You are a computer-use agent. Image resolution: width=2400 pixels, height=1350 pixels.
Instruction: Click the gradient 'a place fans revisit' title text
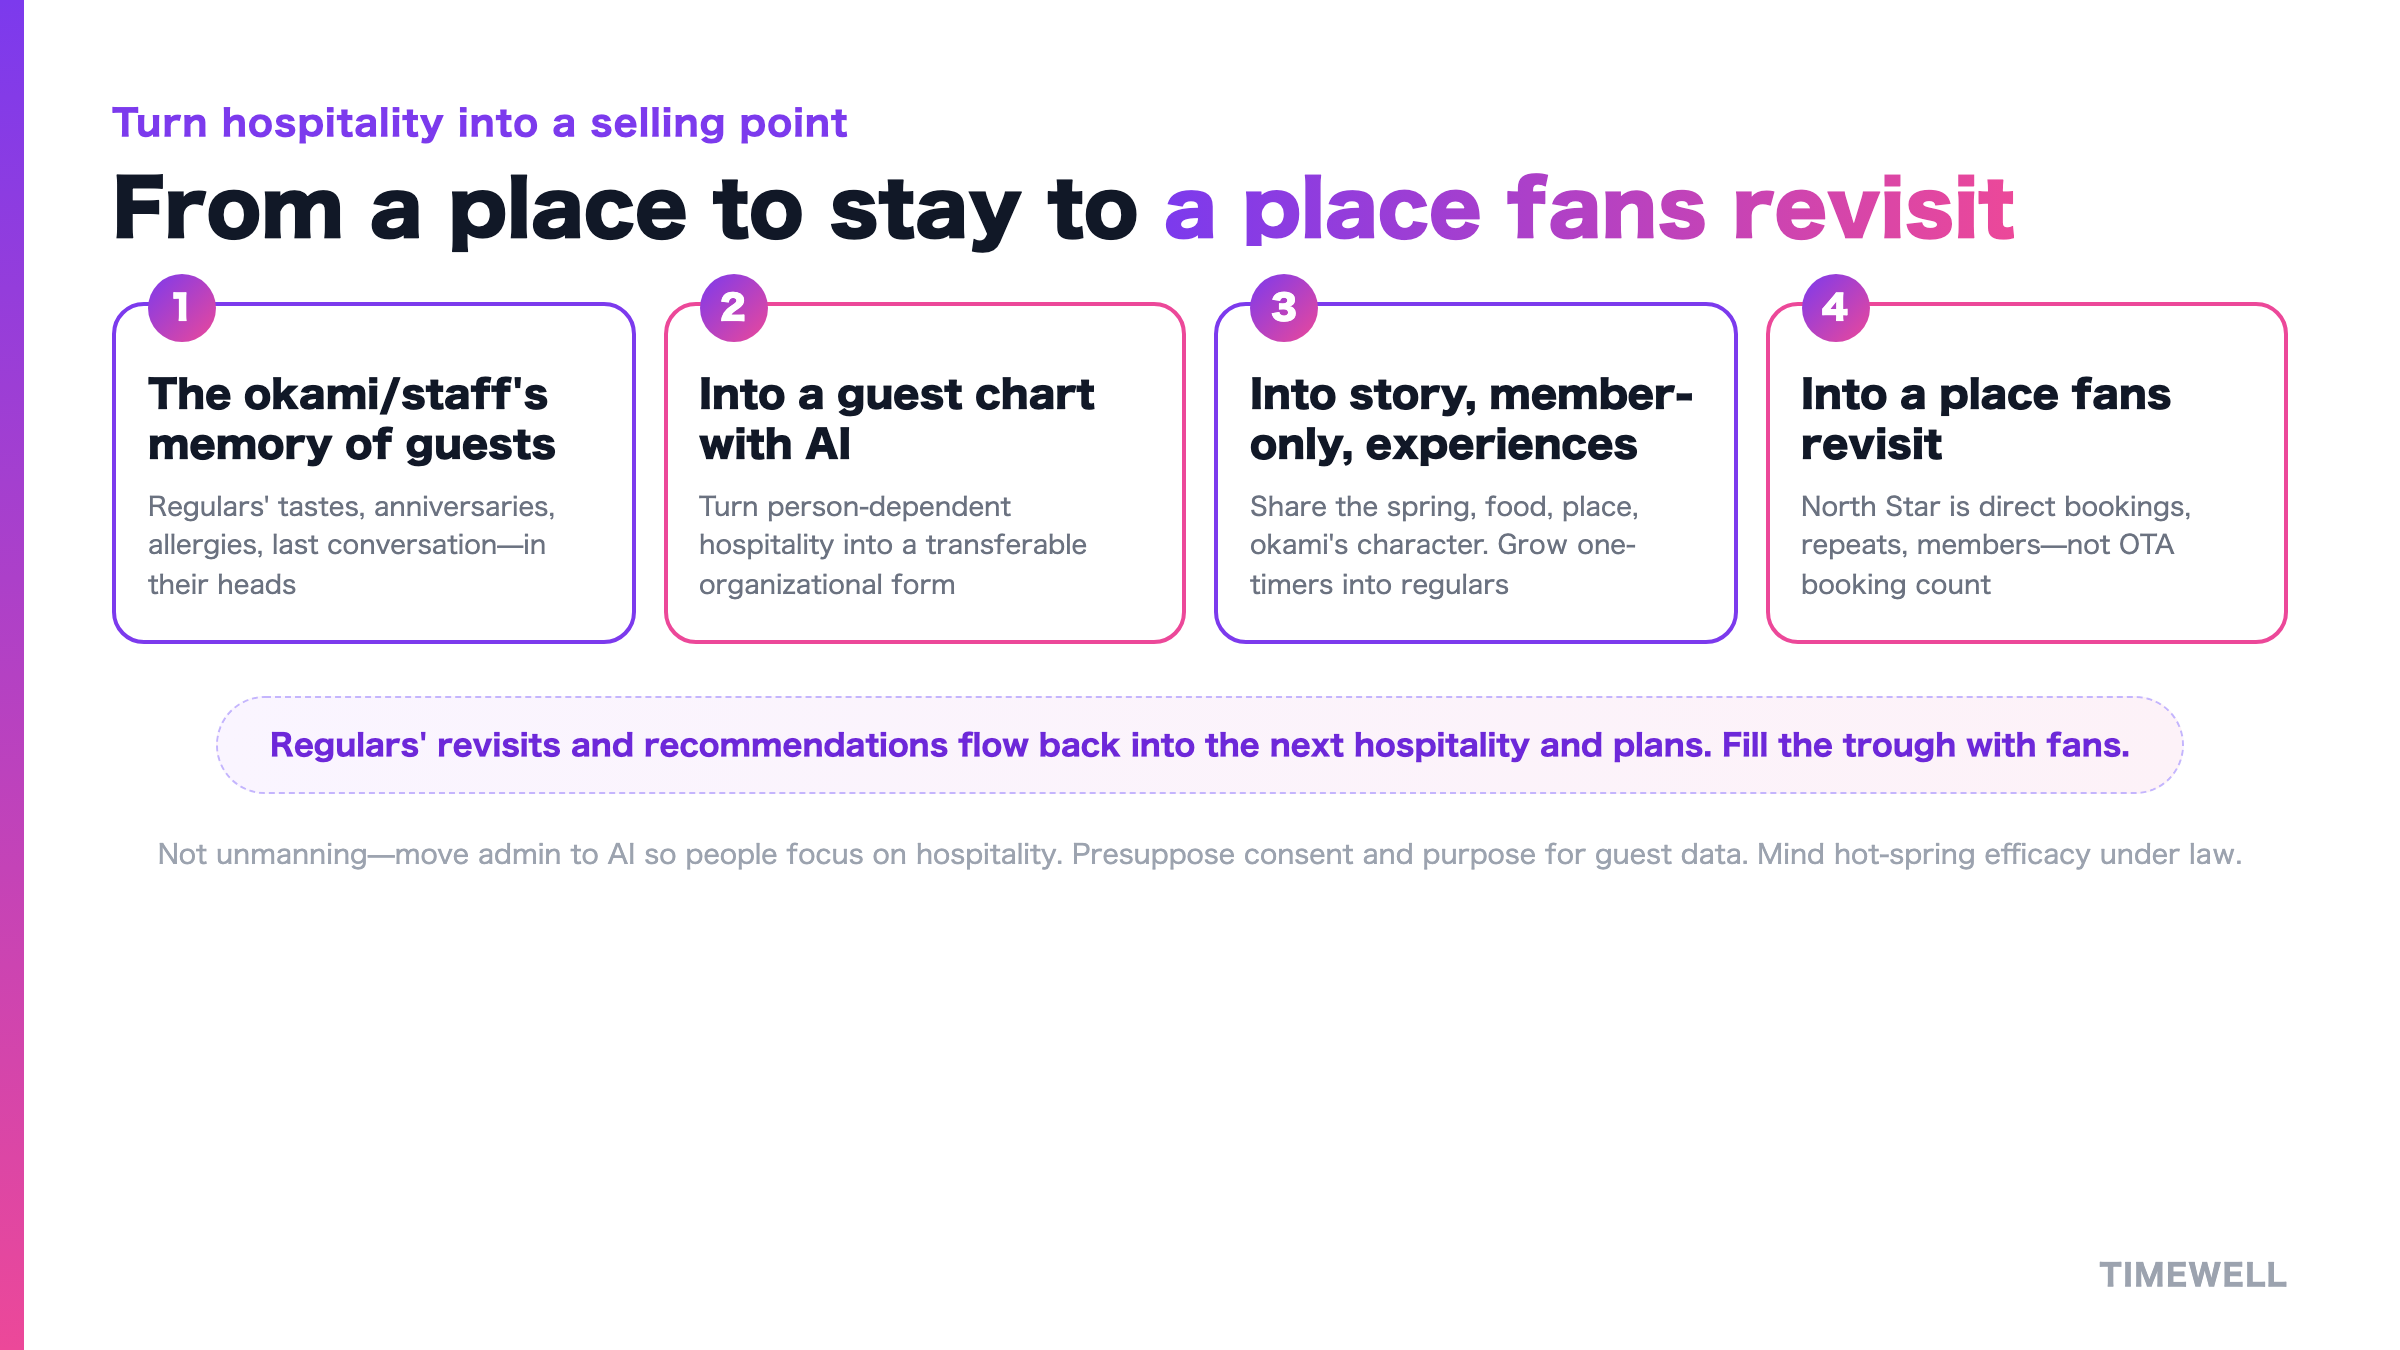click(1589, 209)
